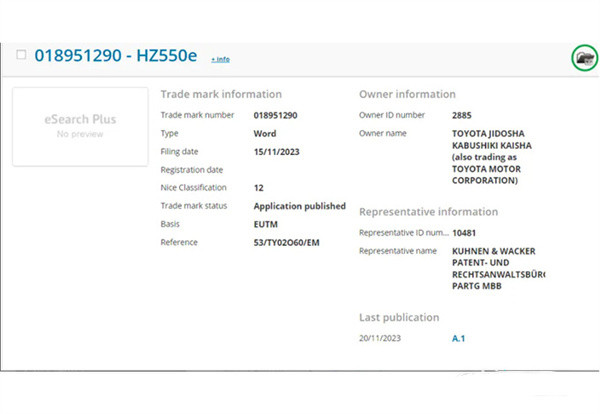This screenshot has height=414, width=600.
Task: Click the owner ID number 2885
Action: click(462, 115)
